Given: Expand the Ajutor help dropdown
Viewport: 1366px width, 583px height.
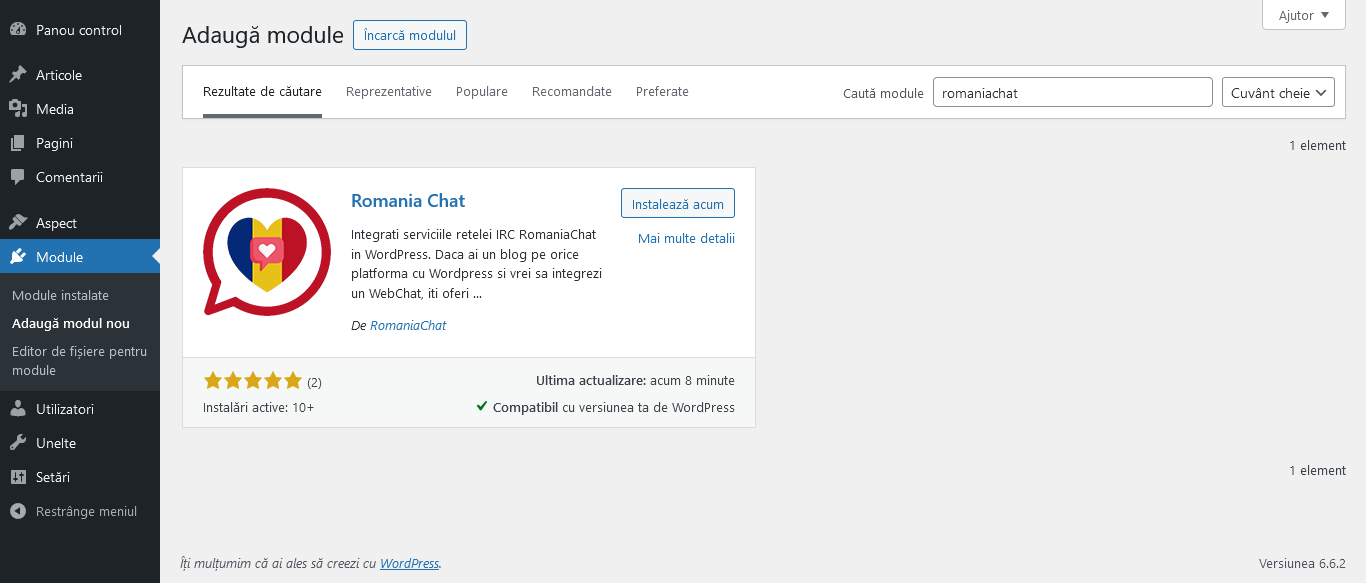Looking at the screenshot, I should tap(1304, 15).
